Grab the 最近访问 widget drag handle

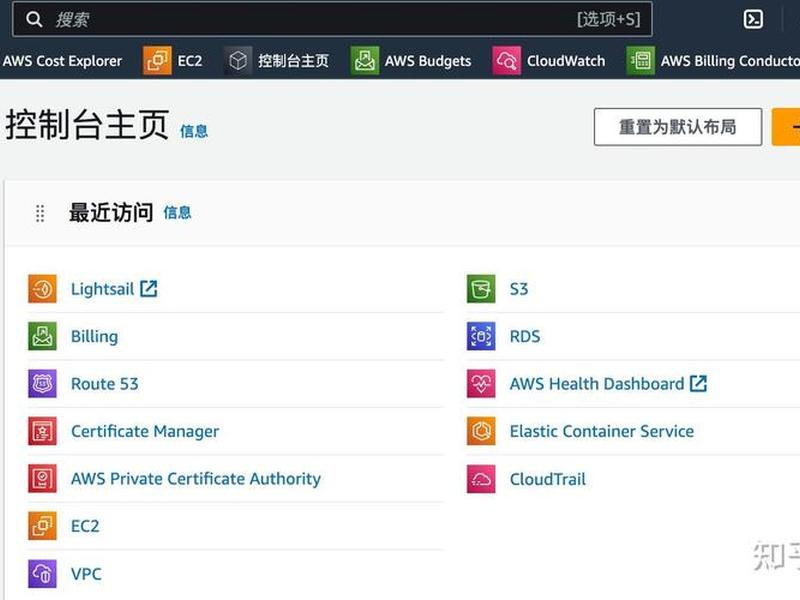40,213
